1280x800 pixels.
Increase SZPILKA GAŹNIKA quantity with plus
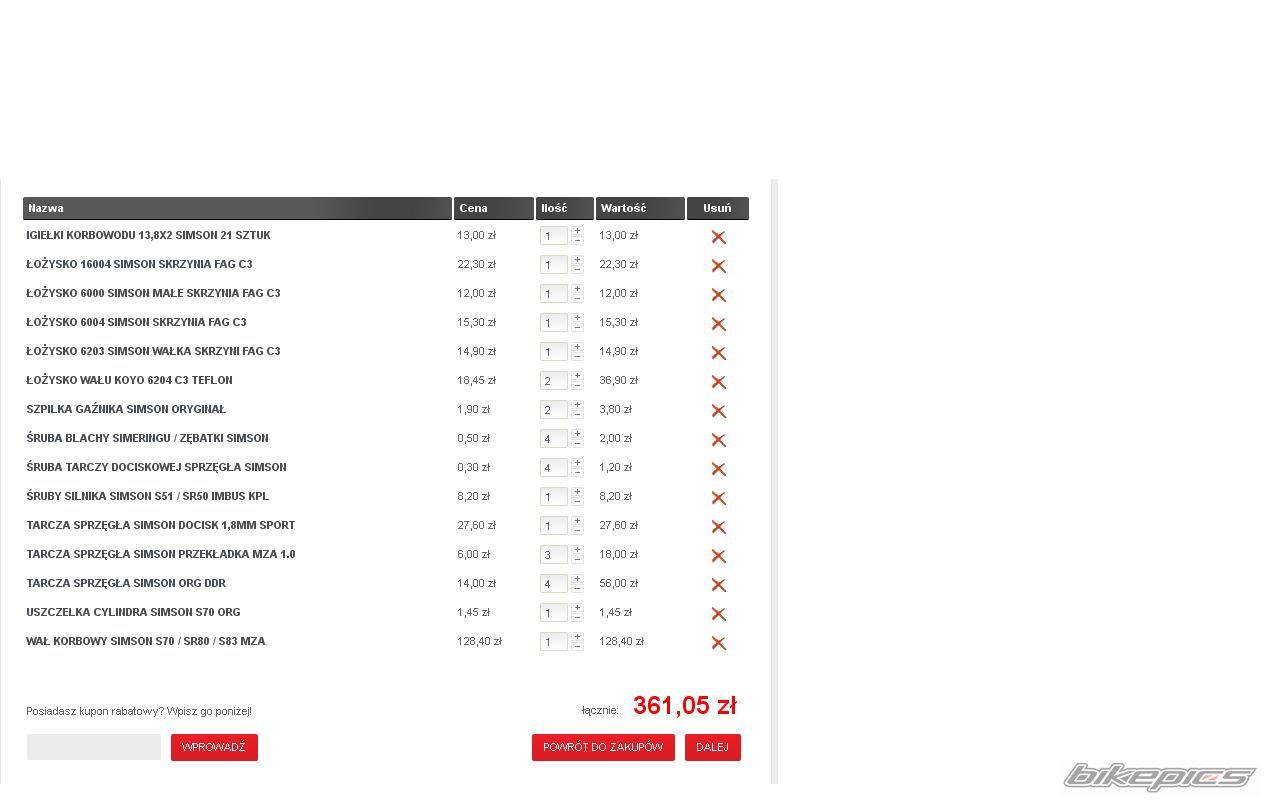(577, 405)
